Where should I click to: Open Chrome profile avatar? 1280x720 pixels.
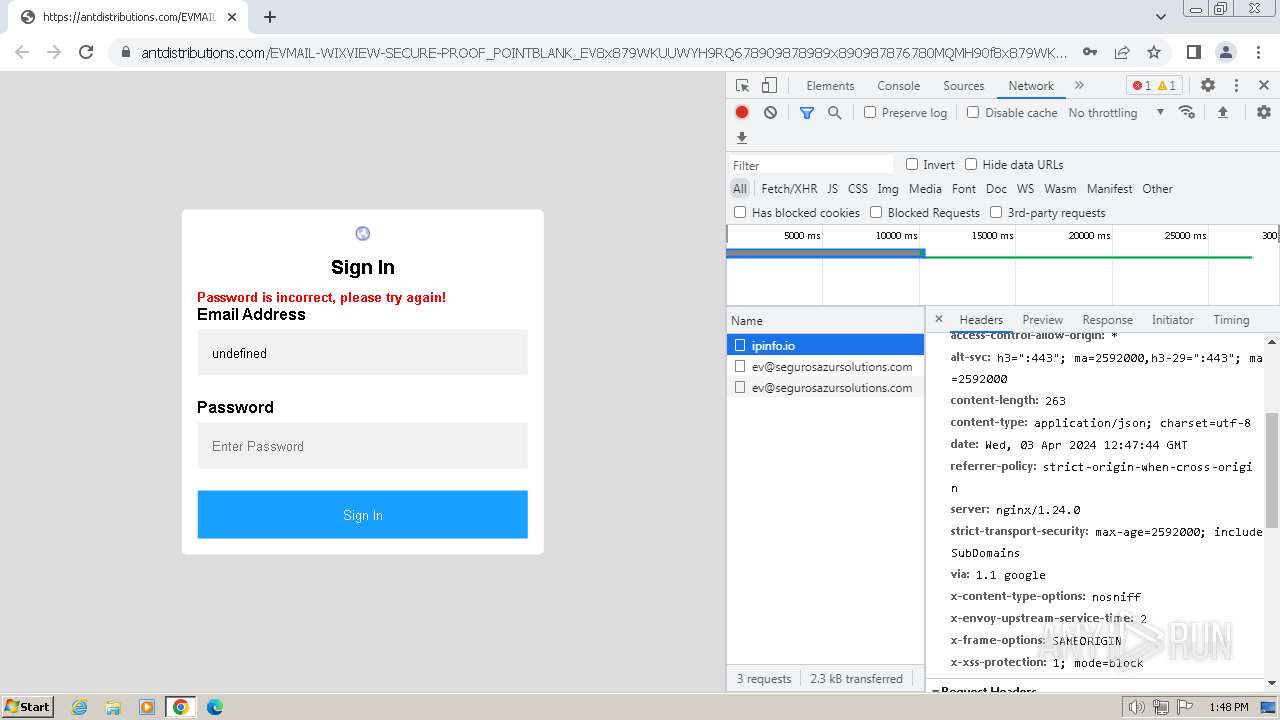point(1226,52)
